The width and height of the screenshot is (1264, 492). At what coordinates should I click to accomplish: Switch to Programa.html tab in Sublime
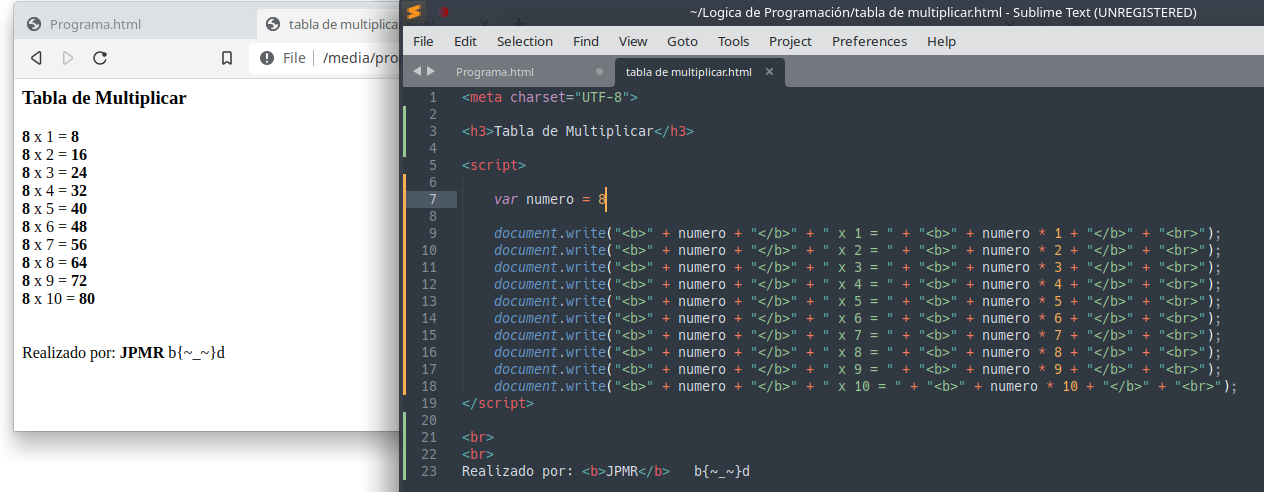coord(495,72)
